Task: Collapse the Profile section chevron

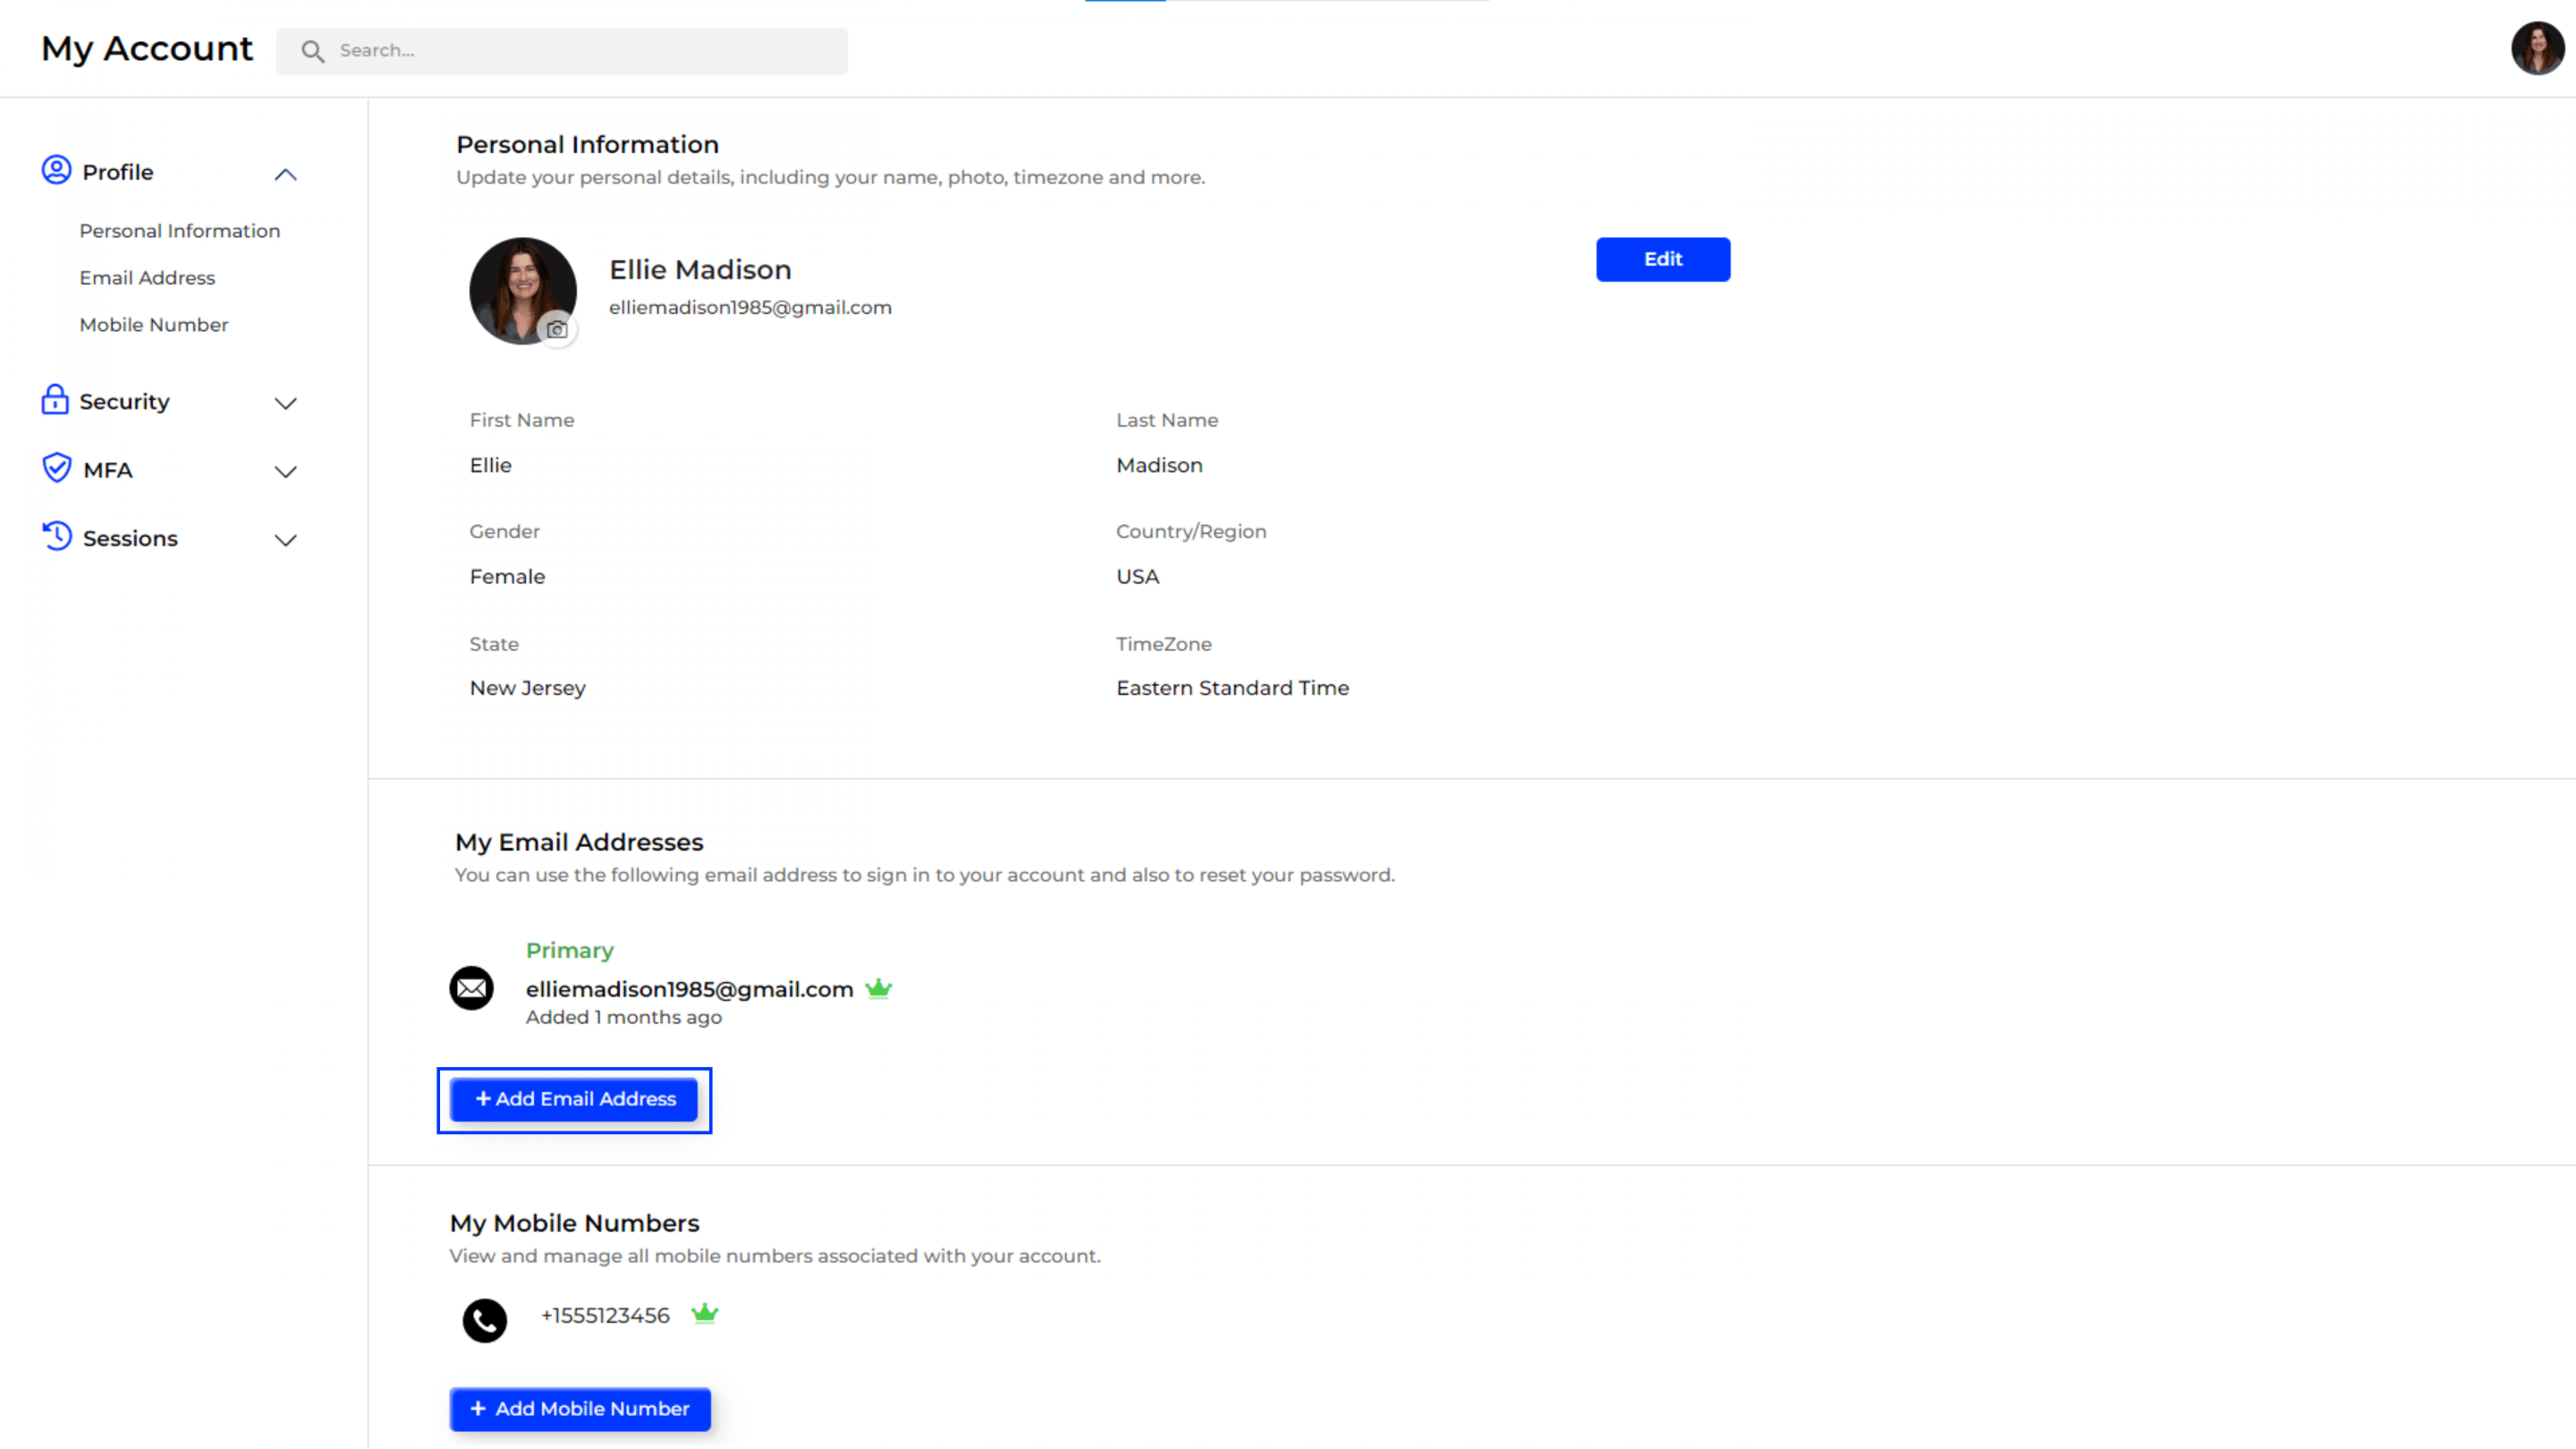Action: click(x=286, y=174)
